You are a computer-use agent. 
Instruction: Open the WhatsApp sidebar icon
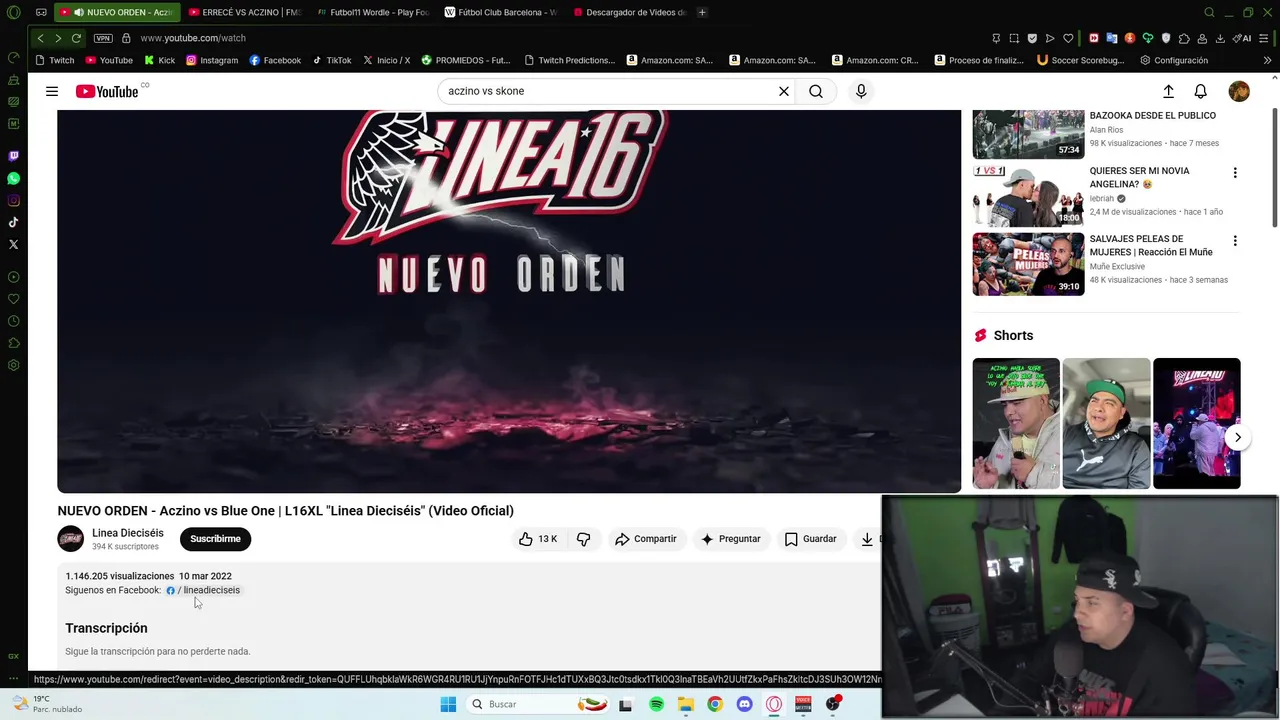coord(13,178)
